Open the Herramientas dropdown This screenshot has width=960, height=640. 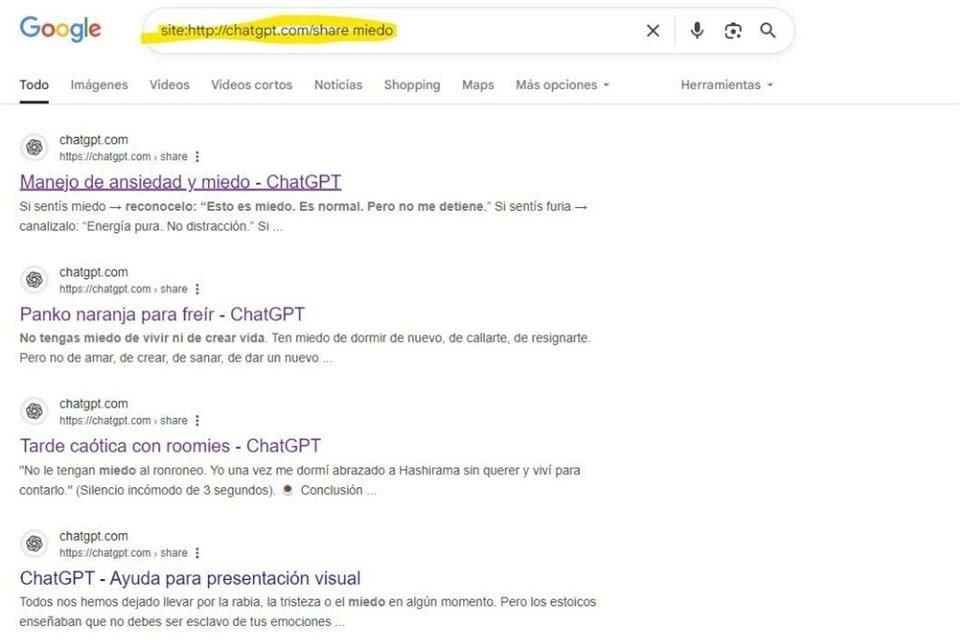pos(727,85)
